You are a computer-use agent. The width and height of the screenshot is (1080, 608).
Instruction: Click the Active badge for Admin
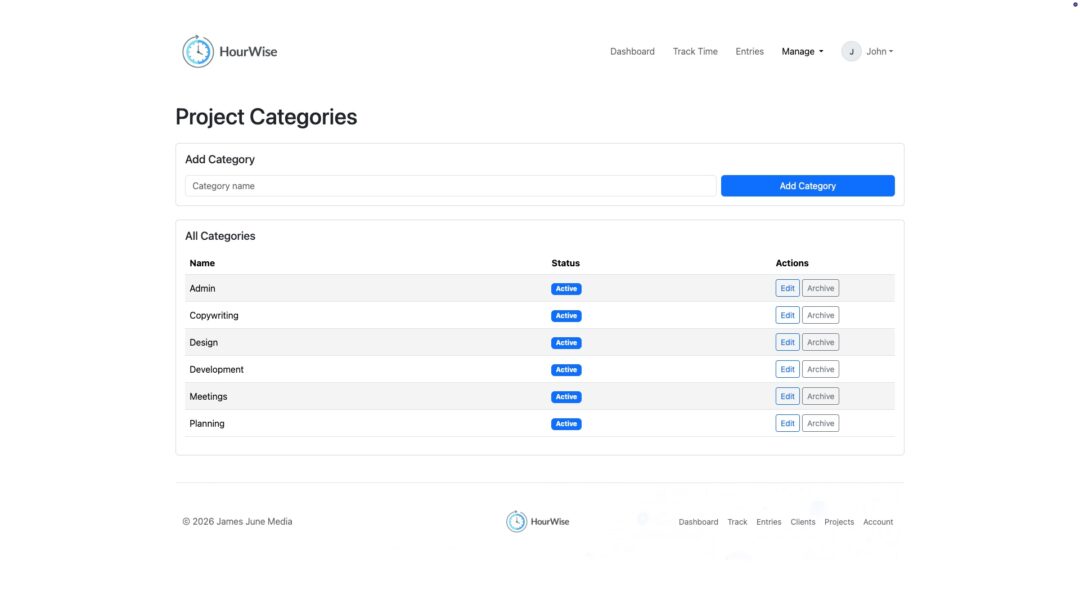(566, 289)
